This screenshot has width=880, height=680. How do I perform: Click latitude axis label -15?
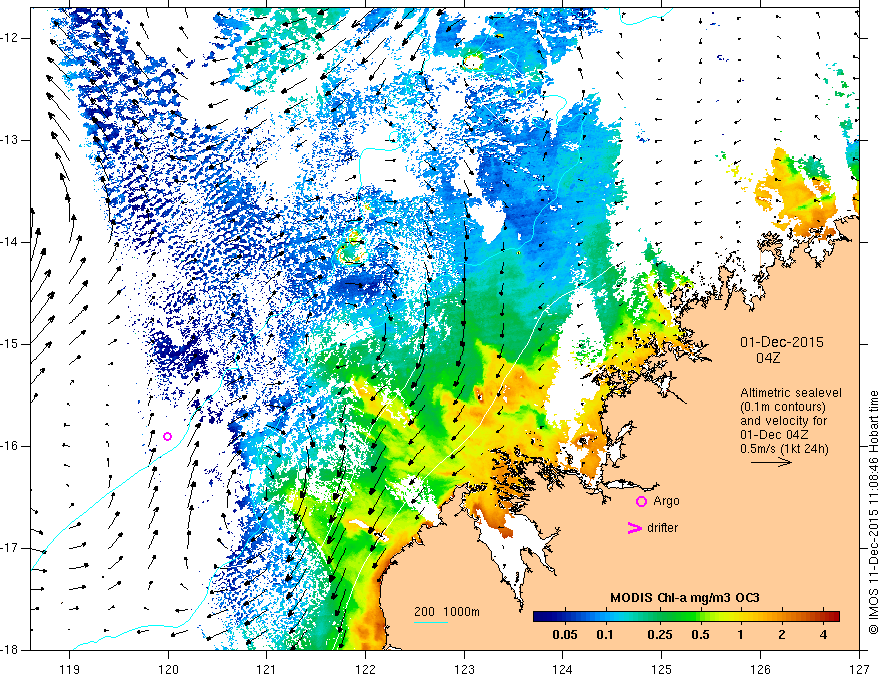tap(11, 344)
